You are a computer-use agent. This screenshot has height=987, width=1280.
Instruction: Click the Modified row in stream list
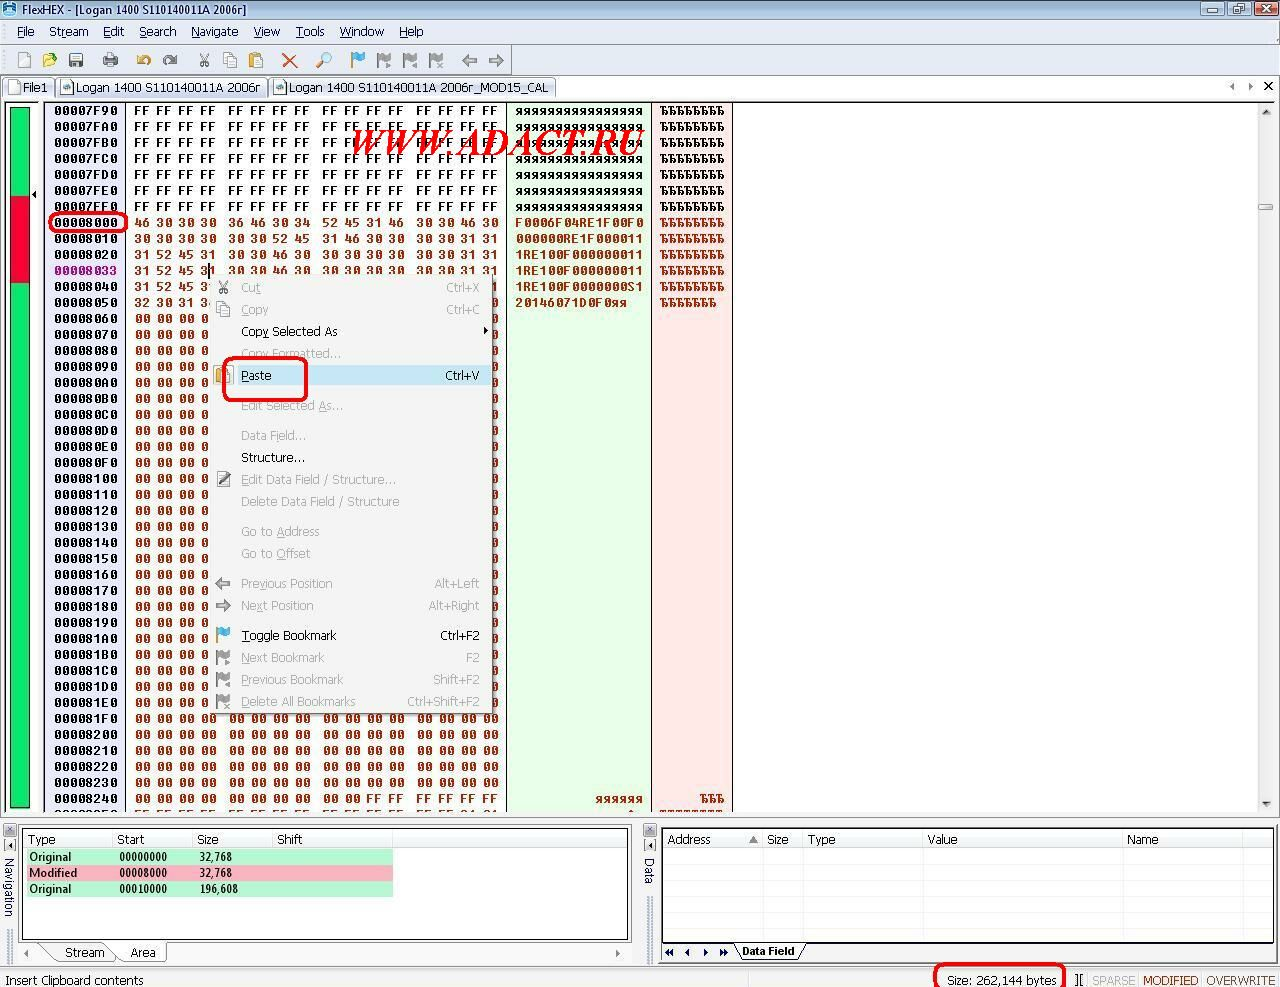coord(208,873)
